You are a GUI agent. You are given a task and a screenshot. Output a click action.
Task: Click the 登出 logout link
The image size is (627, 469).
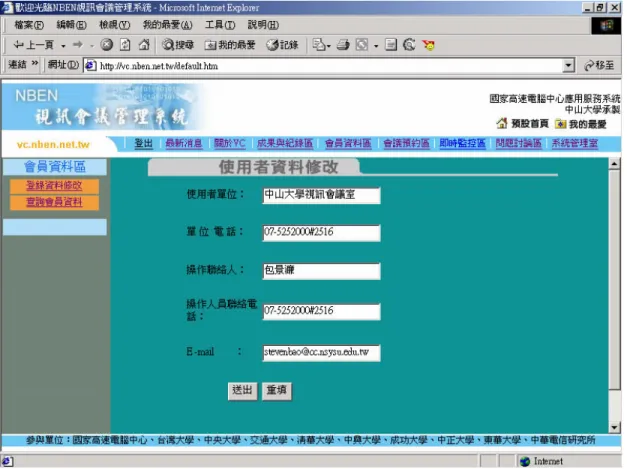coord(143,143)
